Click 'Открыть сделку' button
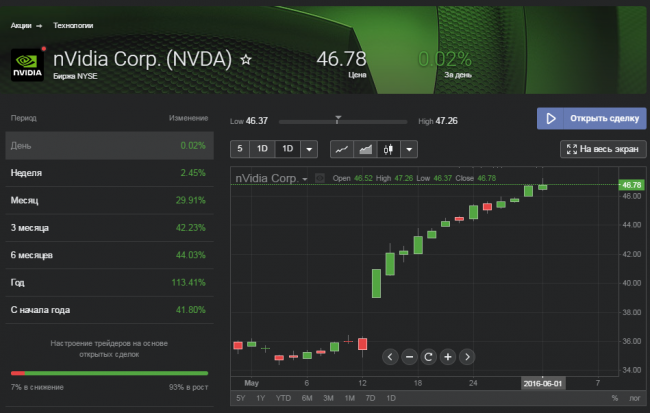 [592, 119]
